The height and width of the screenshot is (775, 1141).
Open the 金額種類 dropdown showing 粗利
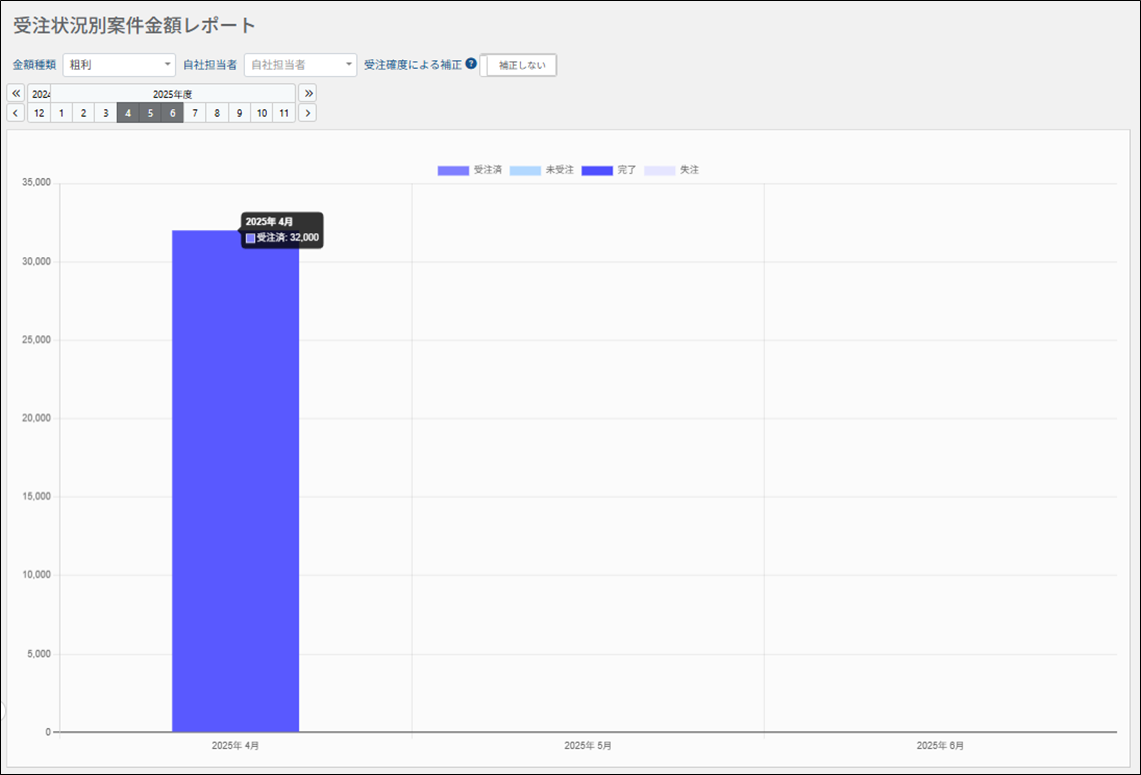click(x=119, y=65)
